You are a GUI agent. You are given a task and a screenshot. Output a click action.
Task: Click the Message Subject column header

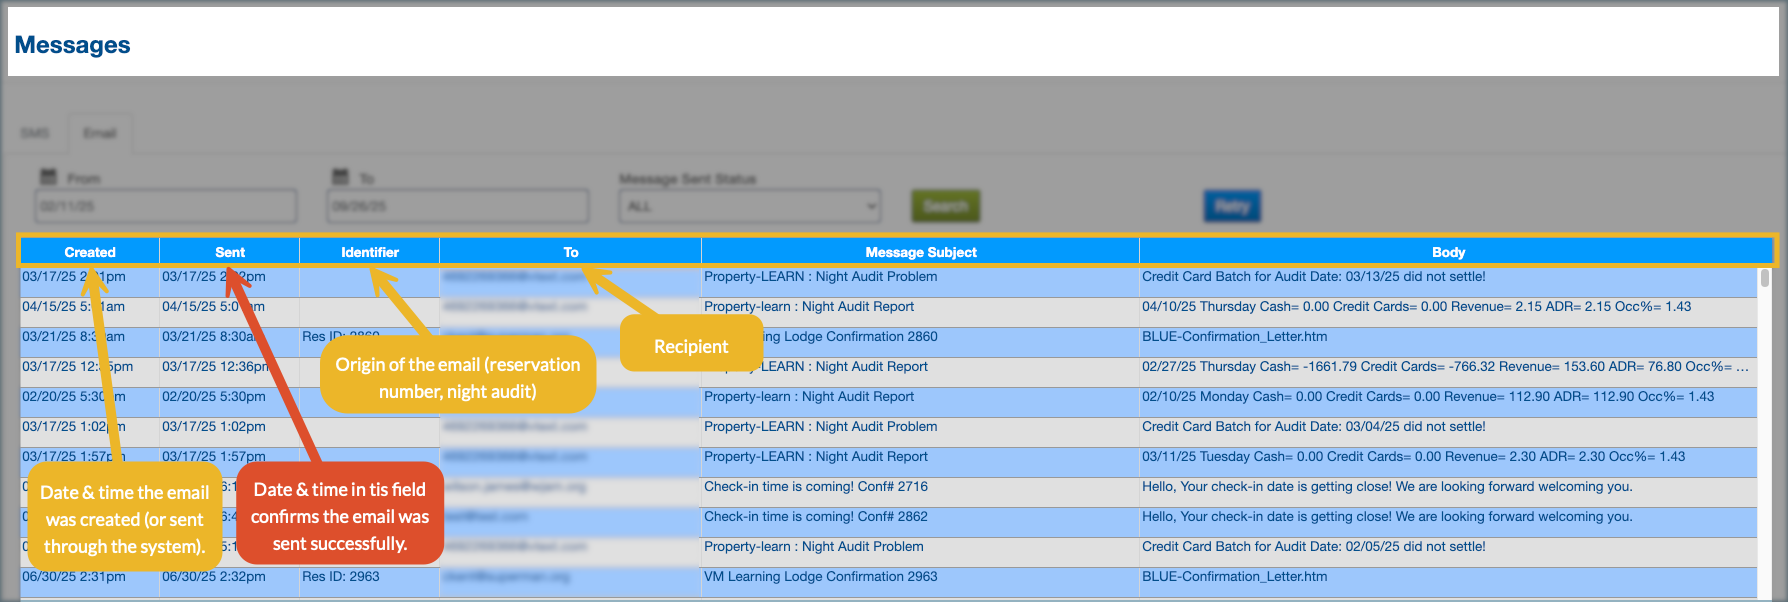[920, 252]
